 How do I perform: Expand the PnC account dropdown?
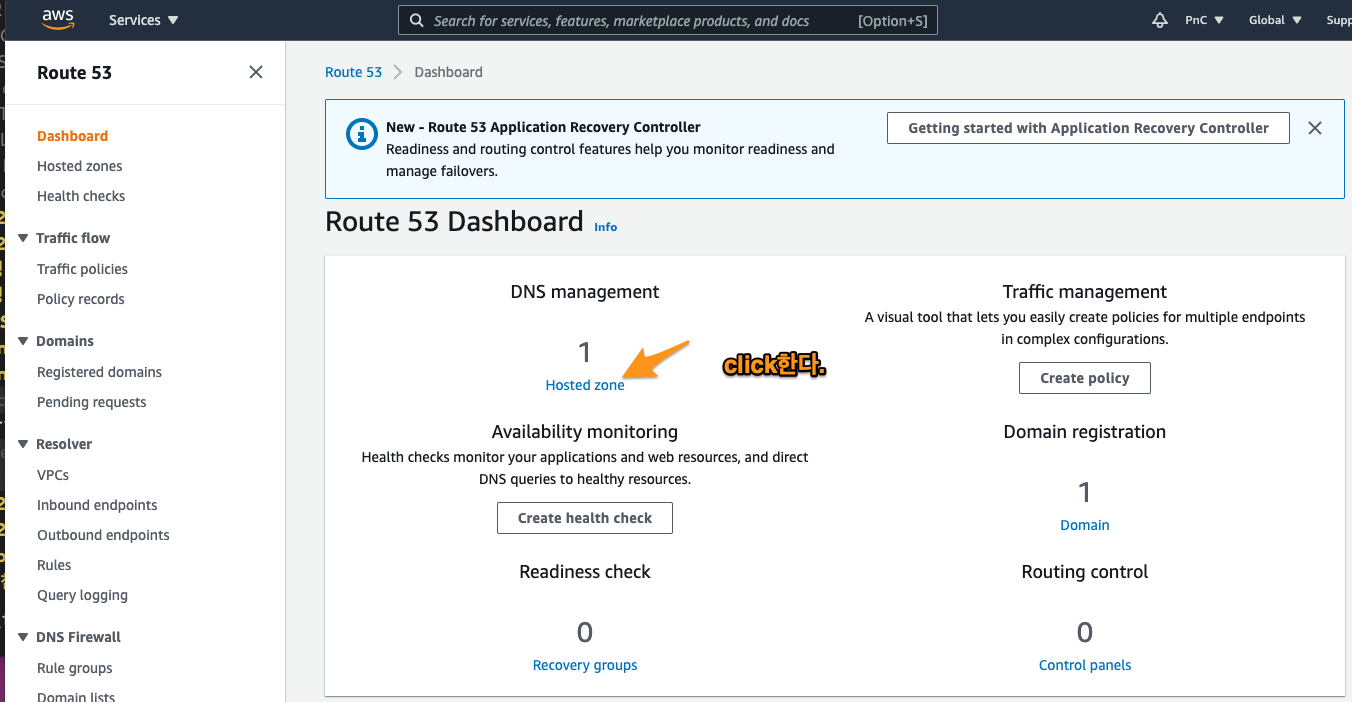coord(1204,20)
